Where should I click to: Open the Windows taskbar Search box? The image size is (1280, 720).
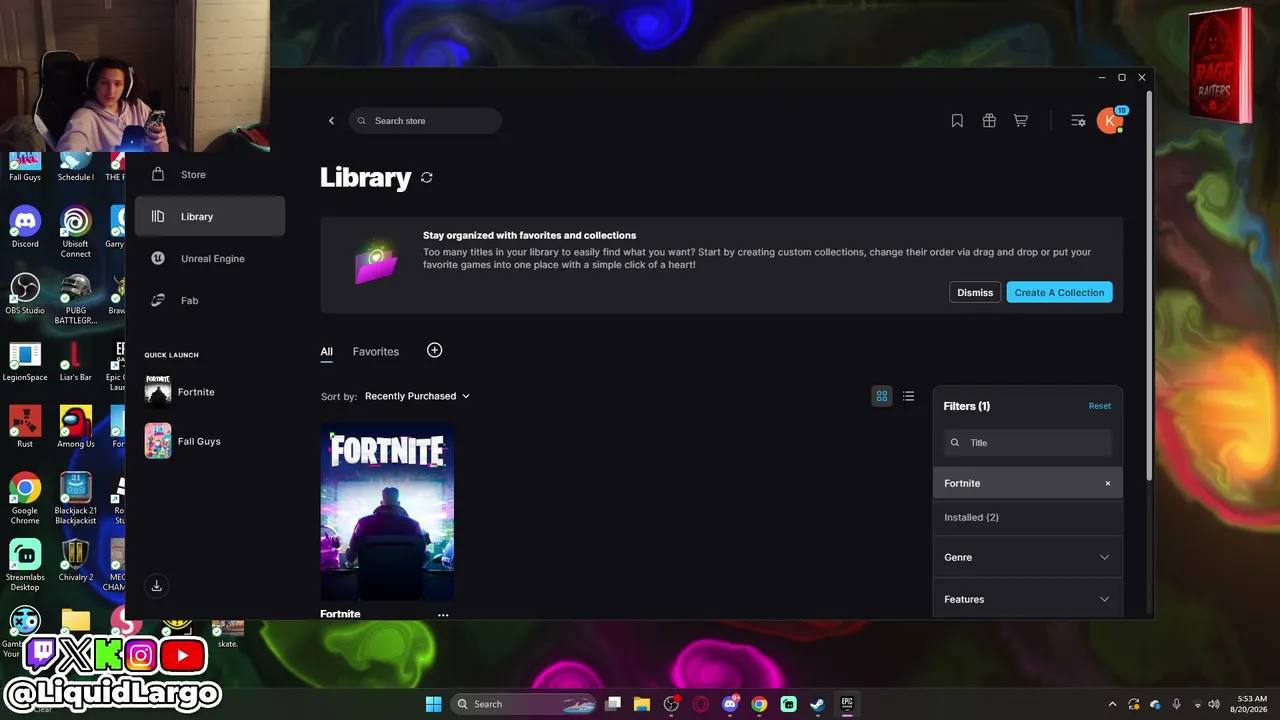525,704
